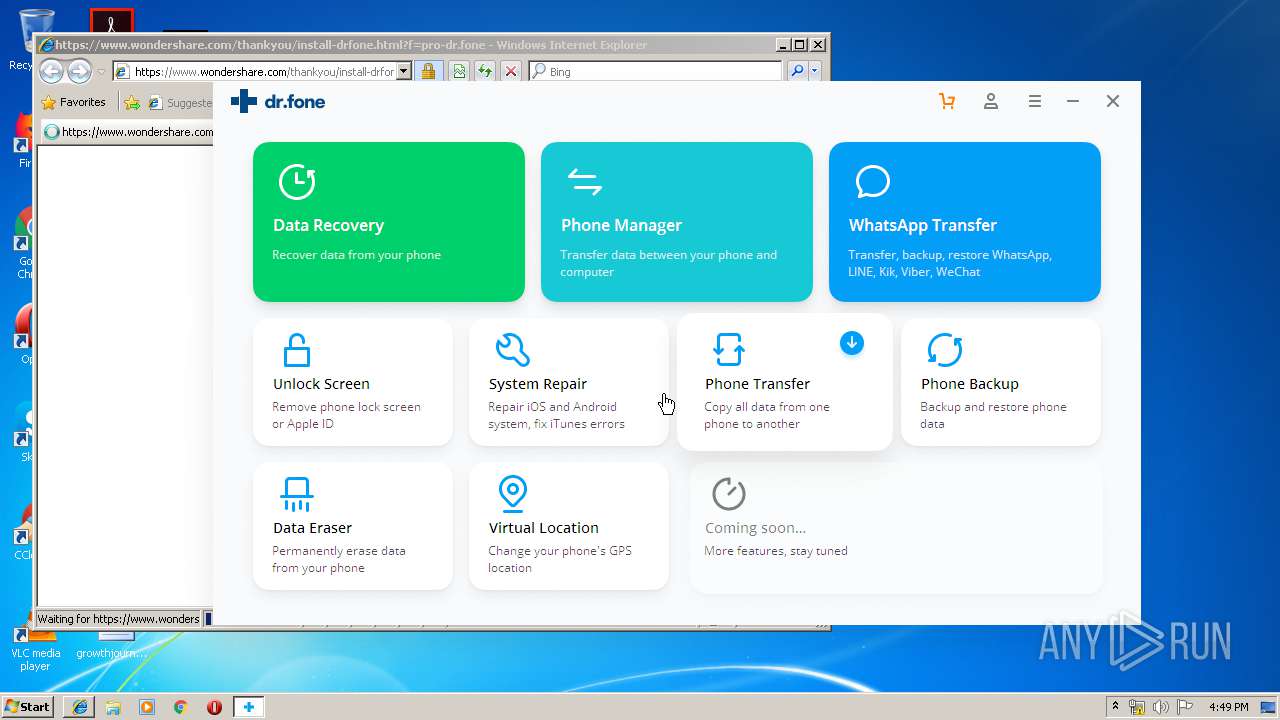Select the Phone Backup label
This screenshot has width=1280, height=720.
point(970,384)
